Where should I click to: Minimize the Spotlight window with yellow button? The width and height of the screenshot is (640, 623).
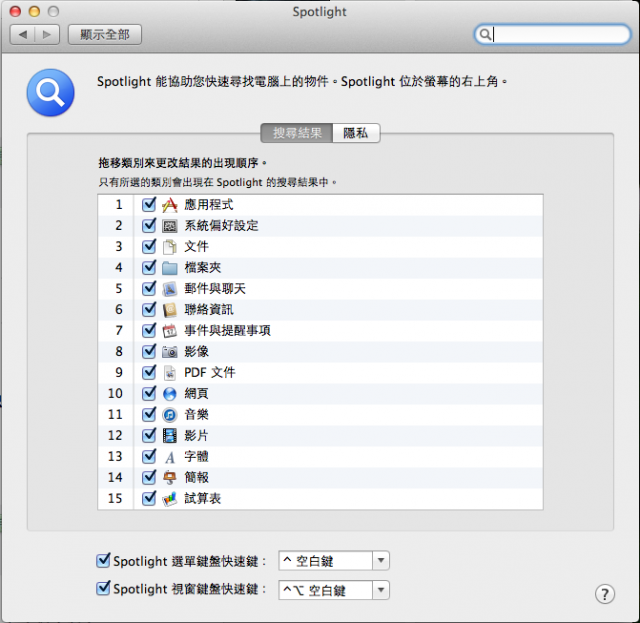click(34, 11)
